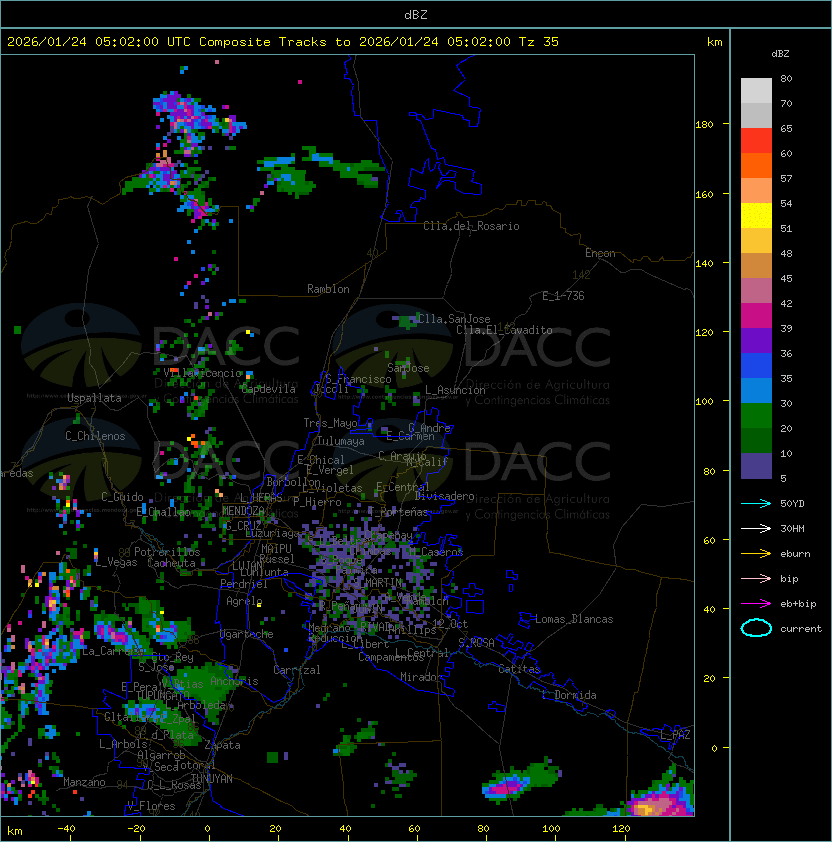Viewport: 832px width, 842px height.
Task: Pick the light grey 70-80 dBZ swatch
Action: point(756,91)
